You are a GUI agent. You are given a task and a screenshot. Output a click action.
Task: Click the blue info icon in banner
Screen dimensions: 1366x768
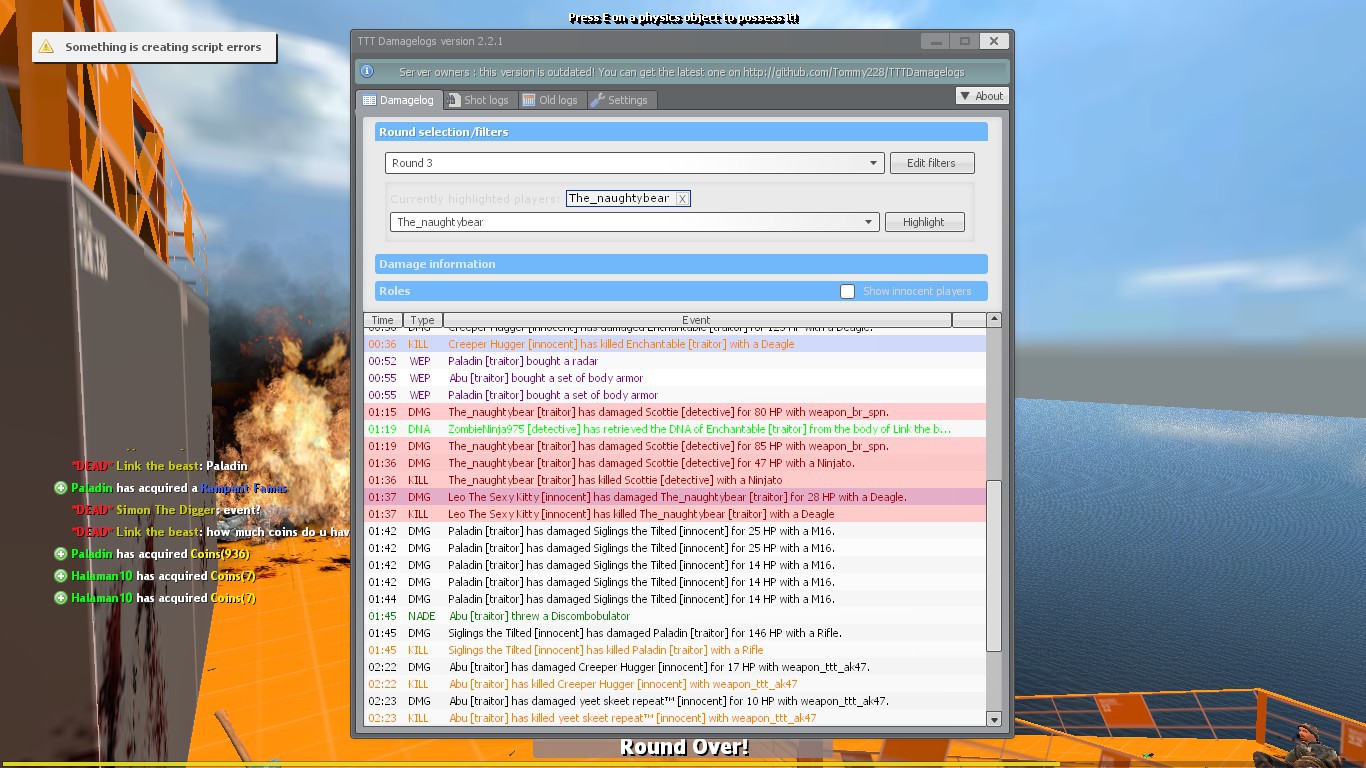[367, 72]
